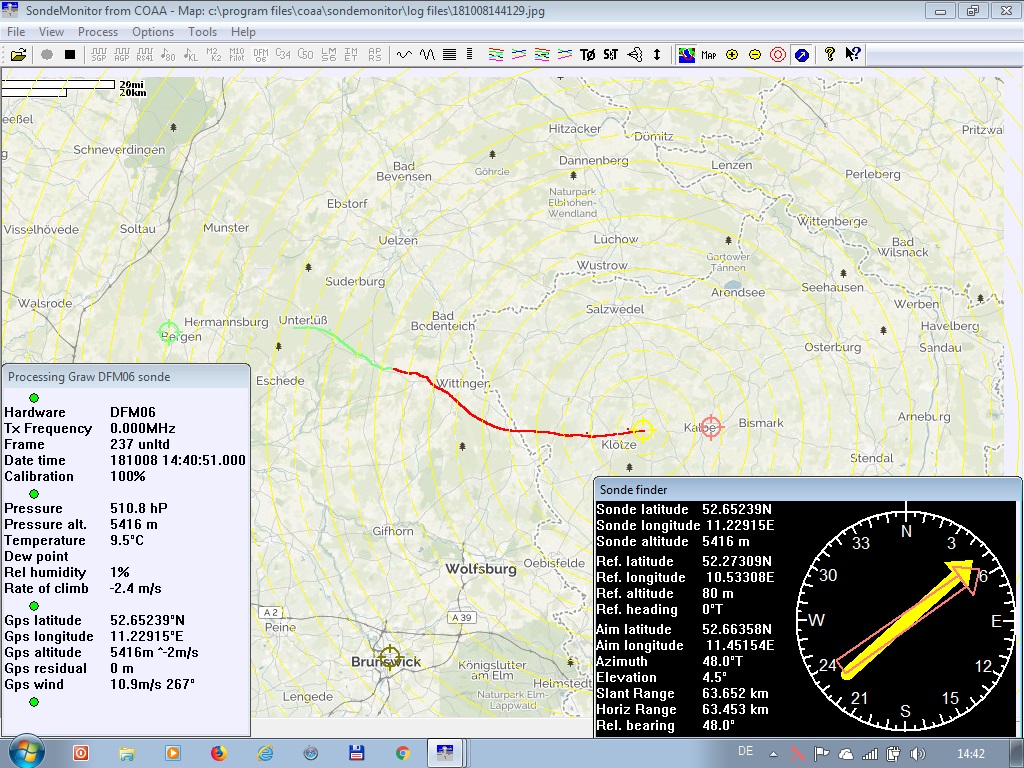The image size is (1024, 768).
Task: Open the third multicolor graph view
Action: tap(542, 55)
